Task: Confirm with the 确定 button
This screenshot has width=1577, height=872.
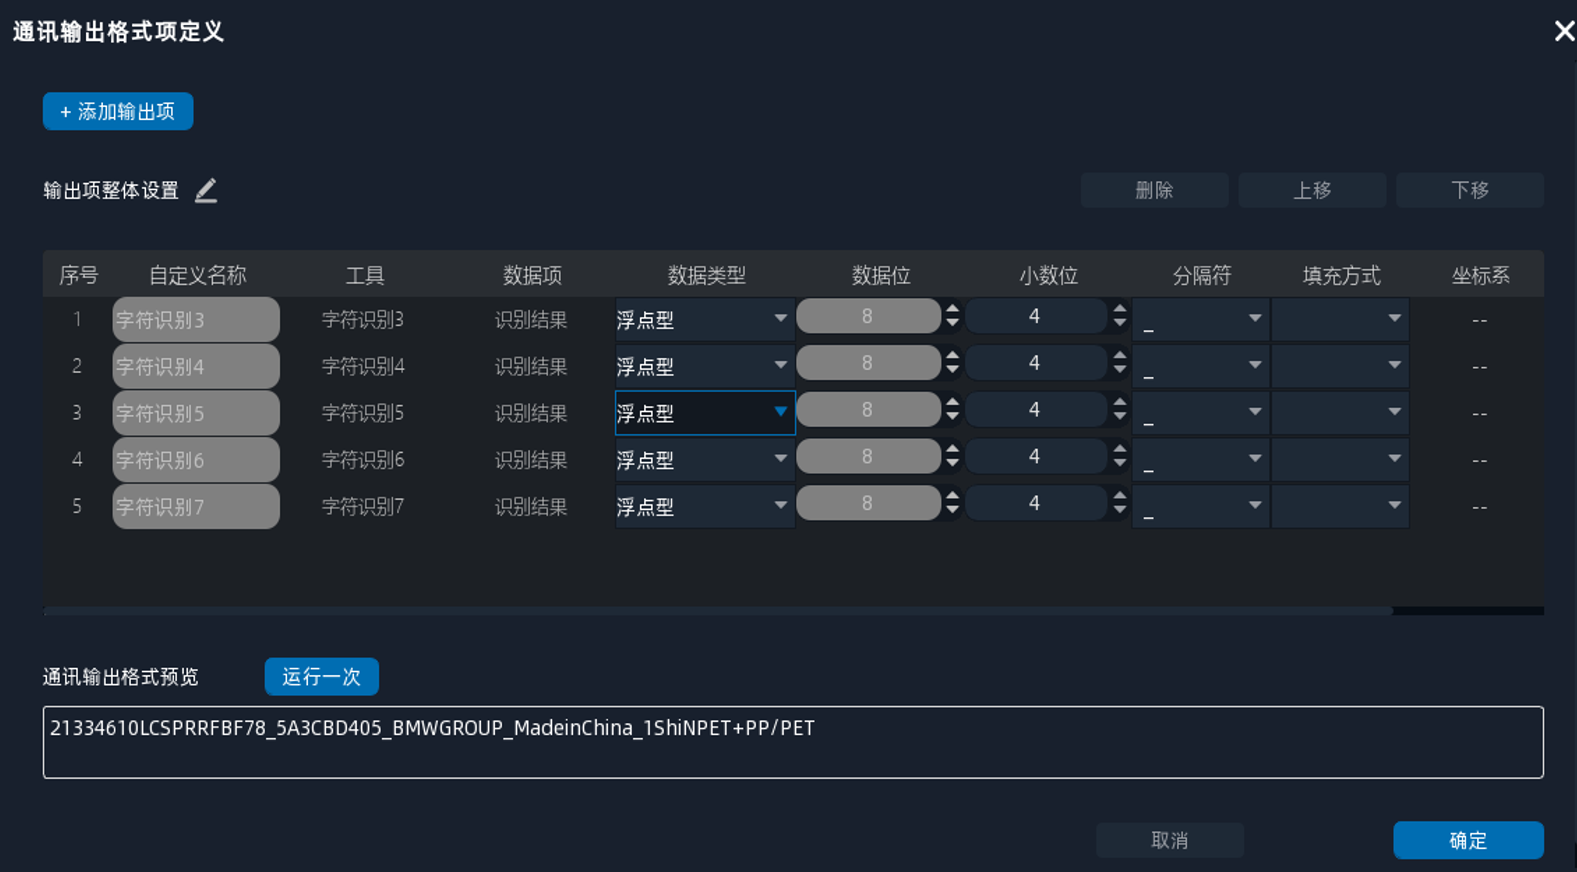Action: pyautogui.click(x=1467, y=840)
